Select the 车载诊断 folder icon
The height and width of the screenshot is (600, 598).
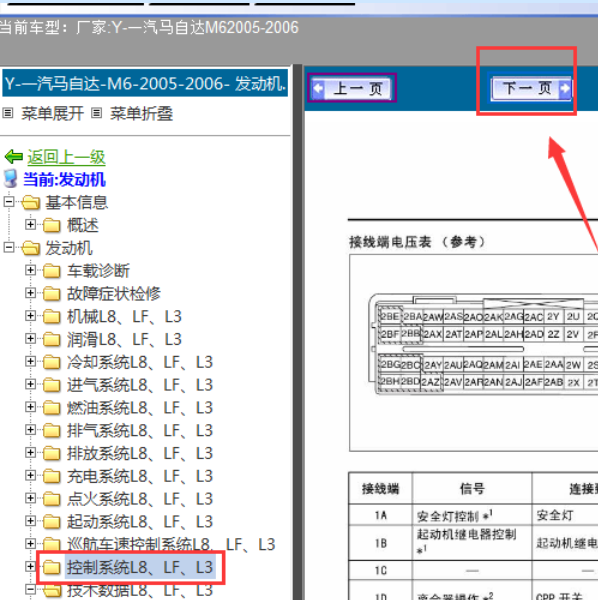click(x=52, y=271)
